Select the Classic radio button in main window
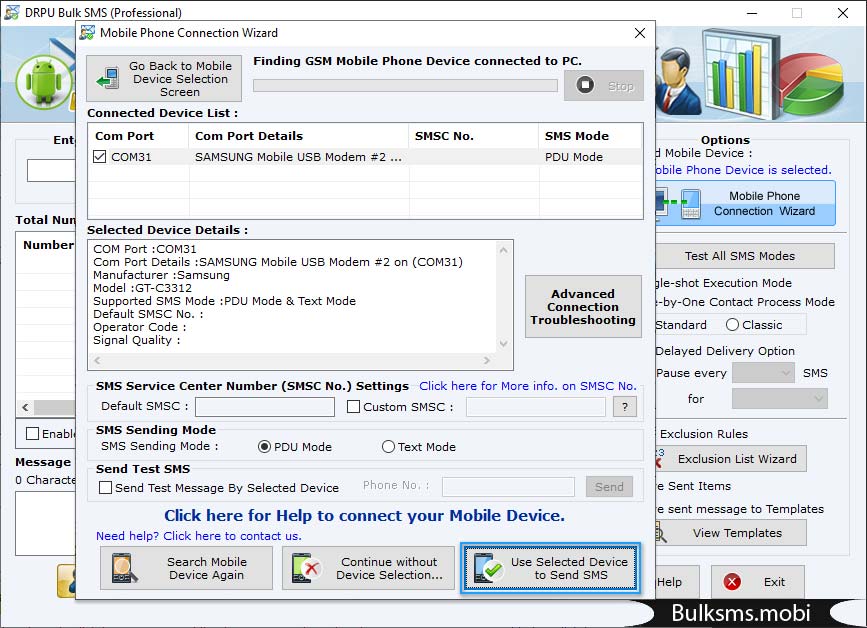Screen dimensions: 867x628 732,325
